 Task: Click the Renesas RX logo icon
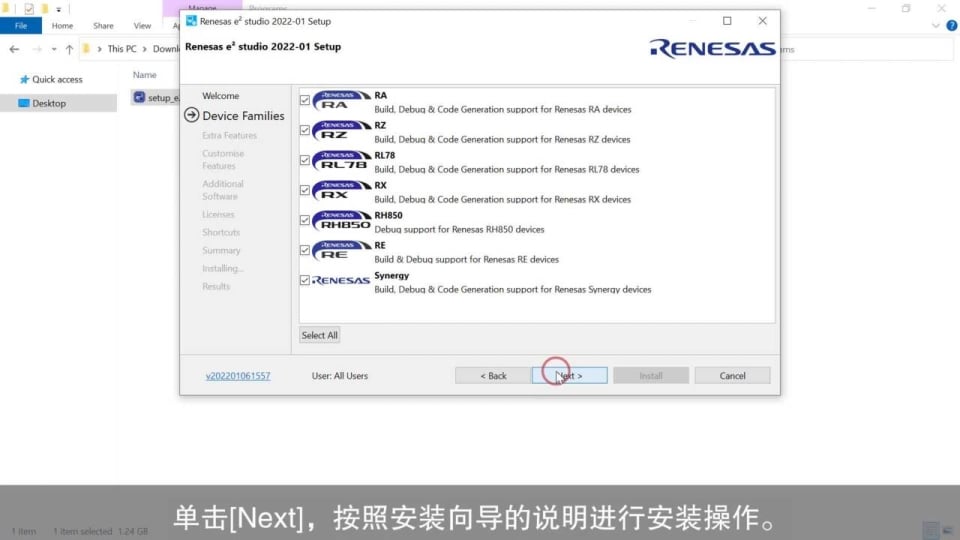(x=342, y=190)
